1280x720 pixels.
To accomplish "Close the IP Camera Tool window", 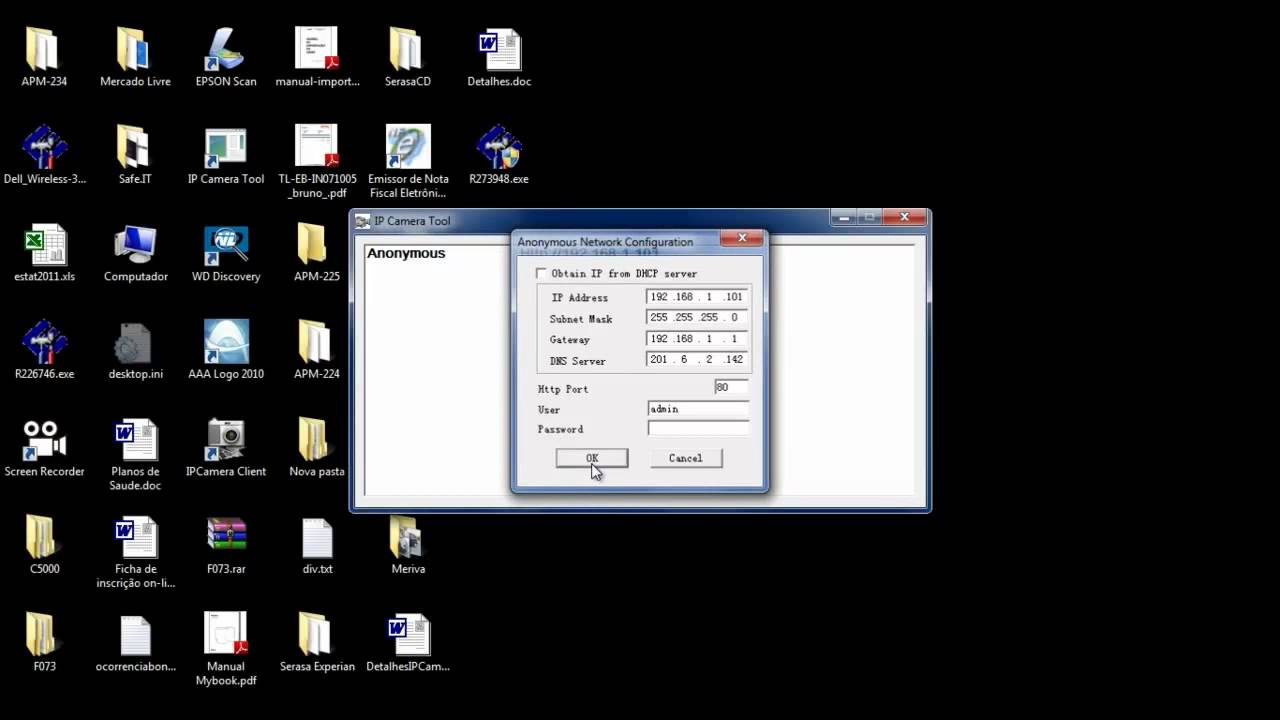I will (905, 216).
